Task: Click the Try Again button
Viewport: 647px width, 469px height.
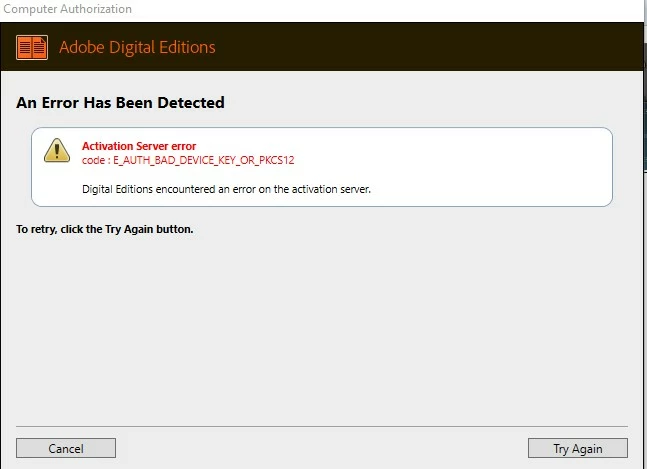Action: pyautogui.click(x=578, y=448)
